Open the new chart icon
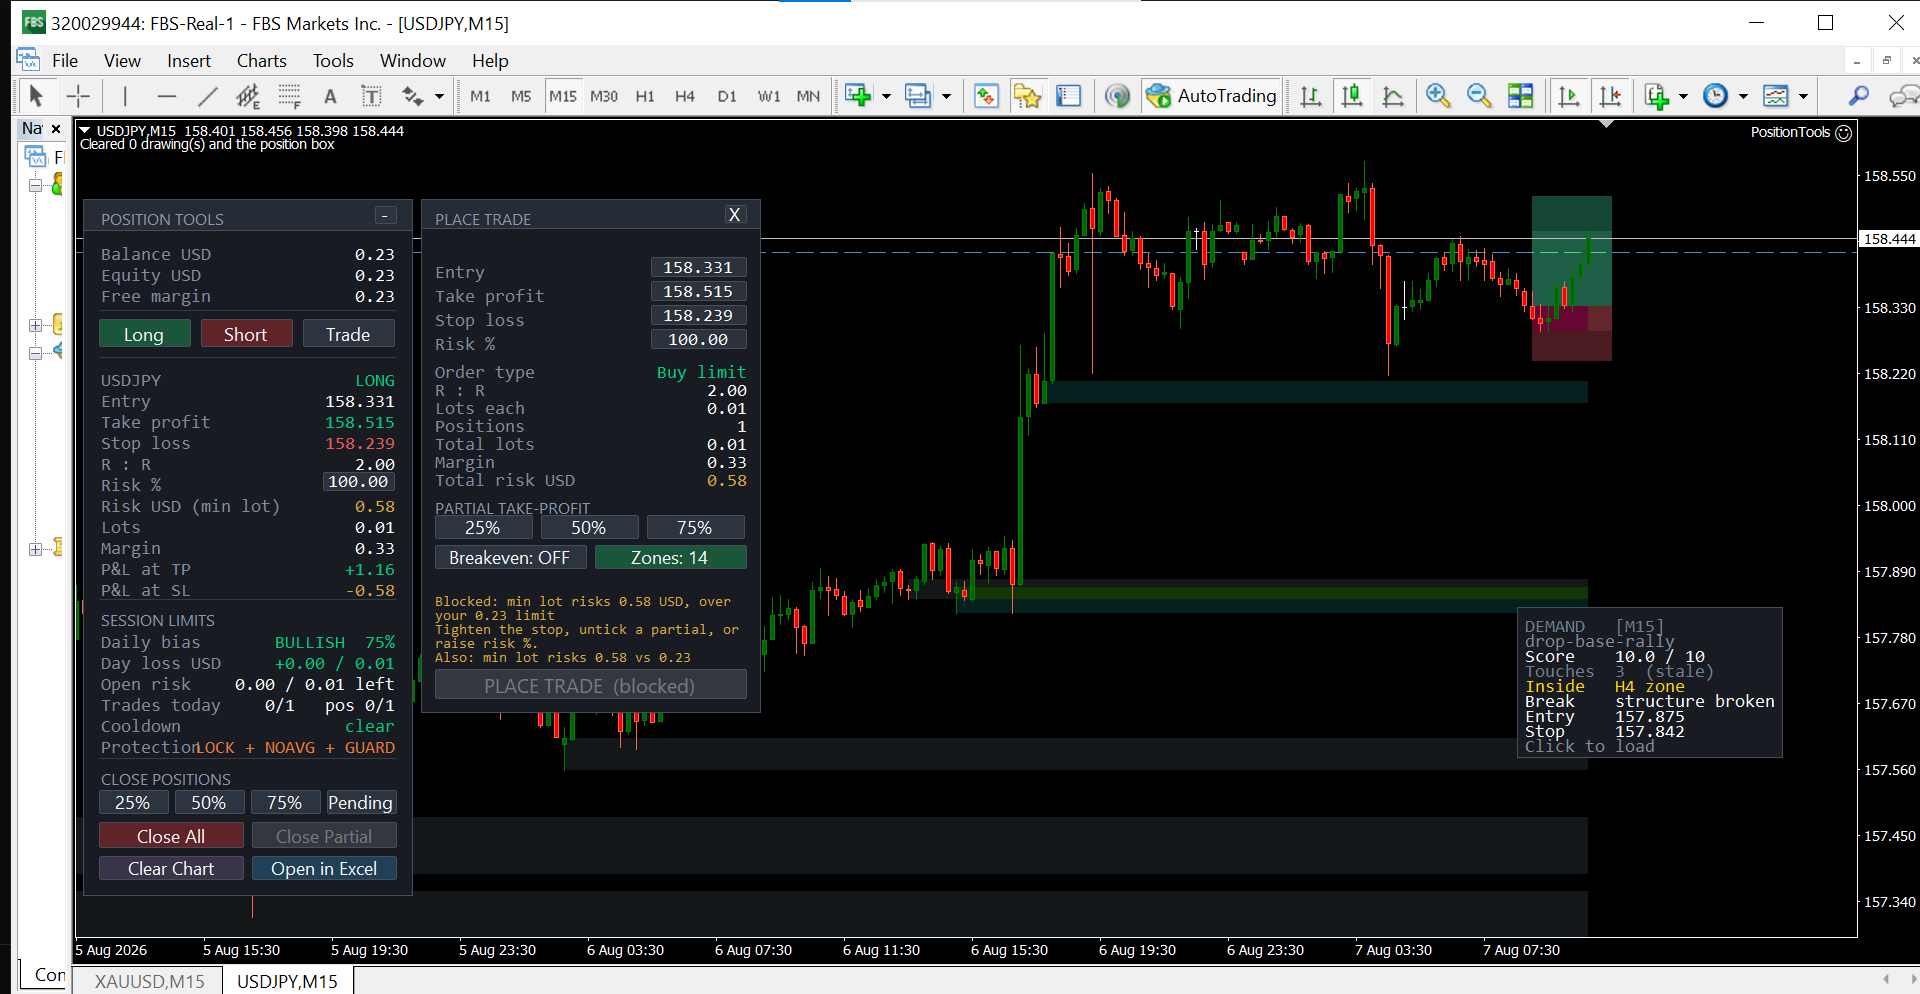The height and width of the screenshot is (994, 1920). click(x=858, y=96)
